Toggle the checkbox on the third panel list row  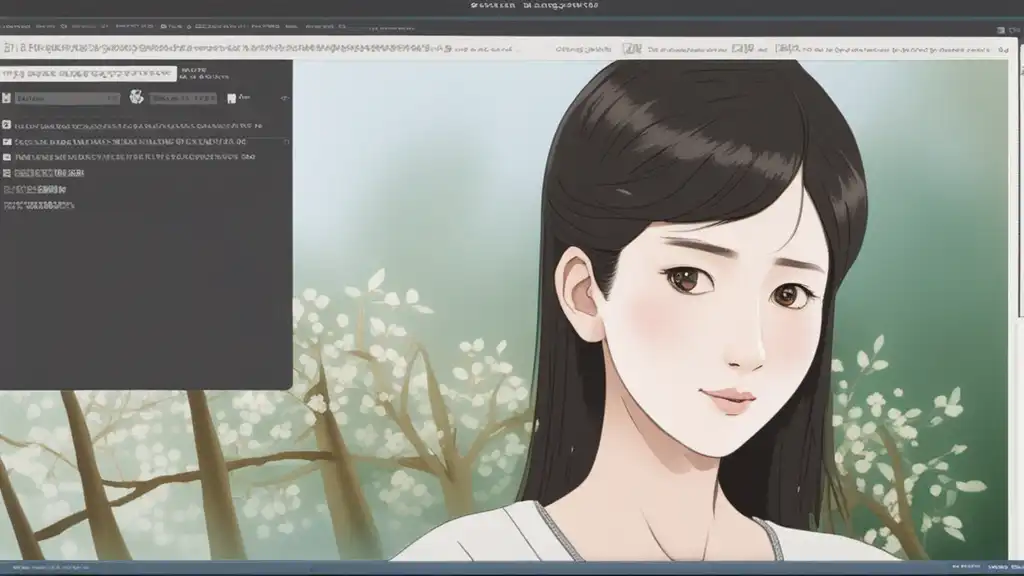click(x=7, y=157)
